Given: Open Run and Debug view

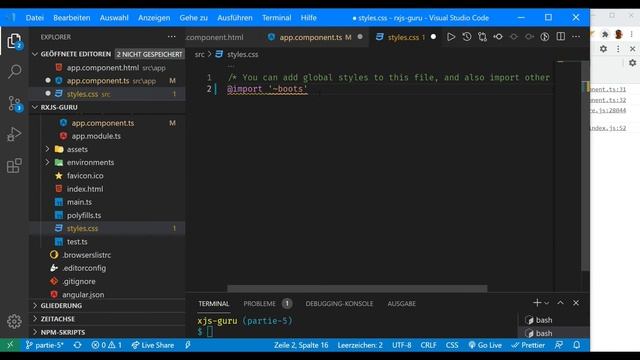Looking at the screenshot, I should [14, 134].
